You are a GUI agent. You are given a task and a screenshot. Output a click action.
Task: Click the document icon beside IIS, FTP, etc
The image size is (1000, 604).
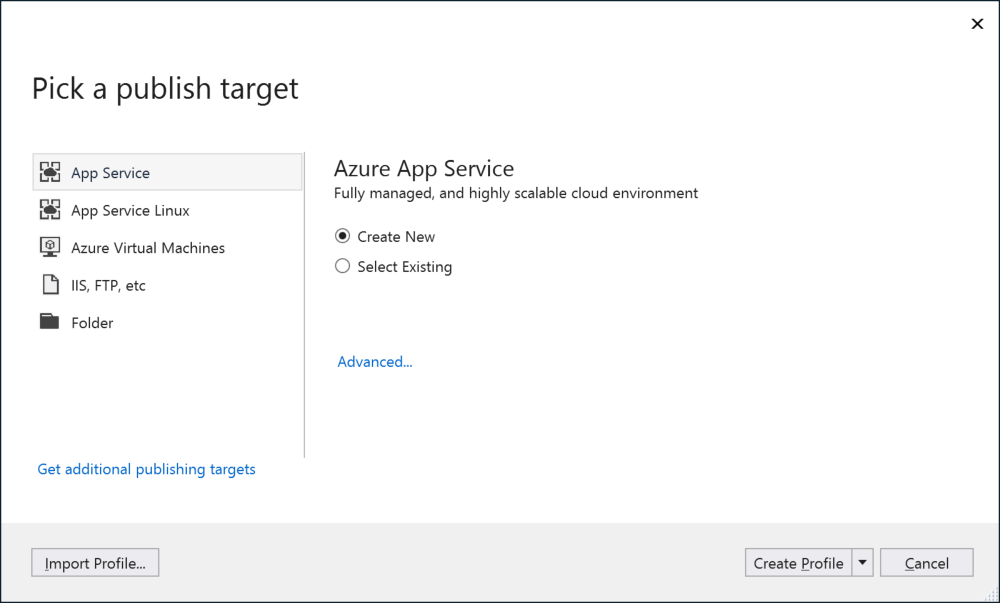51,284
